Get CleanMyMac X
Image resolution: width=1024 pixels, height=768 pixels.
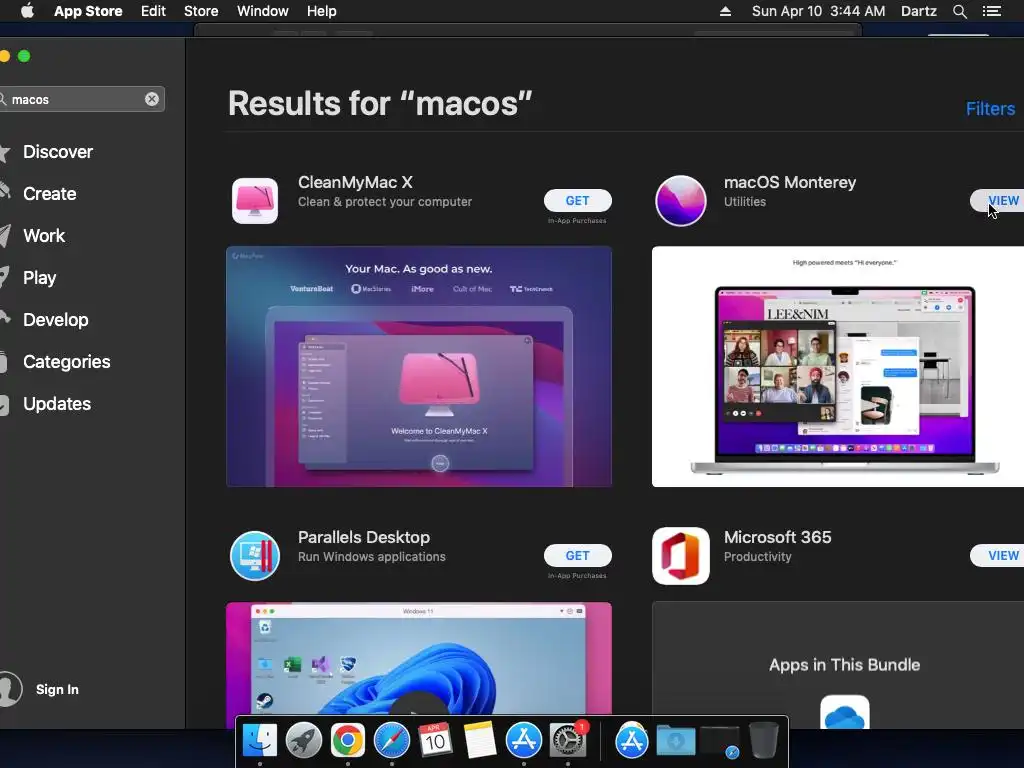[577, 200]
